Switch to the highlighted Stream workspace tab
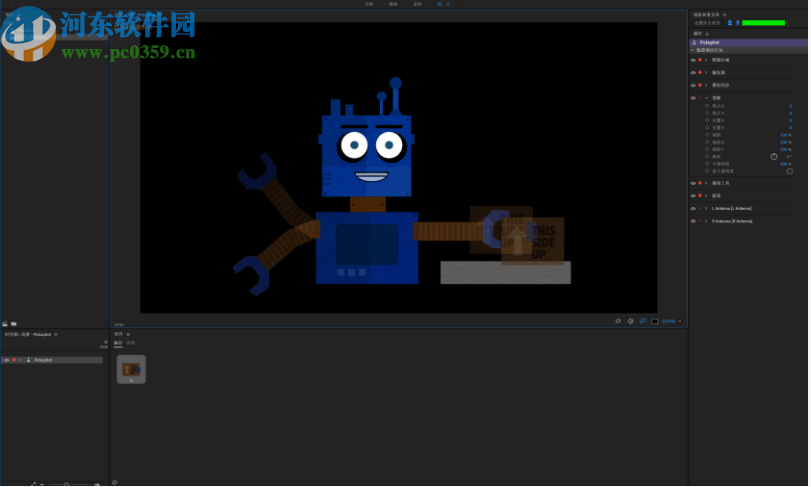This screenshot has width=811, height=487. click(440, 4)
